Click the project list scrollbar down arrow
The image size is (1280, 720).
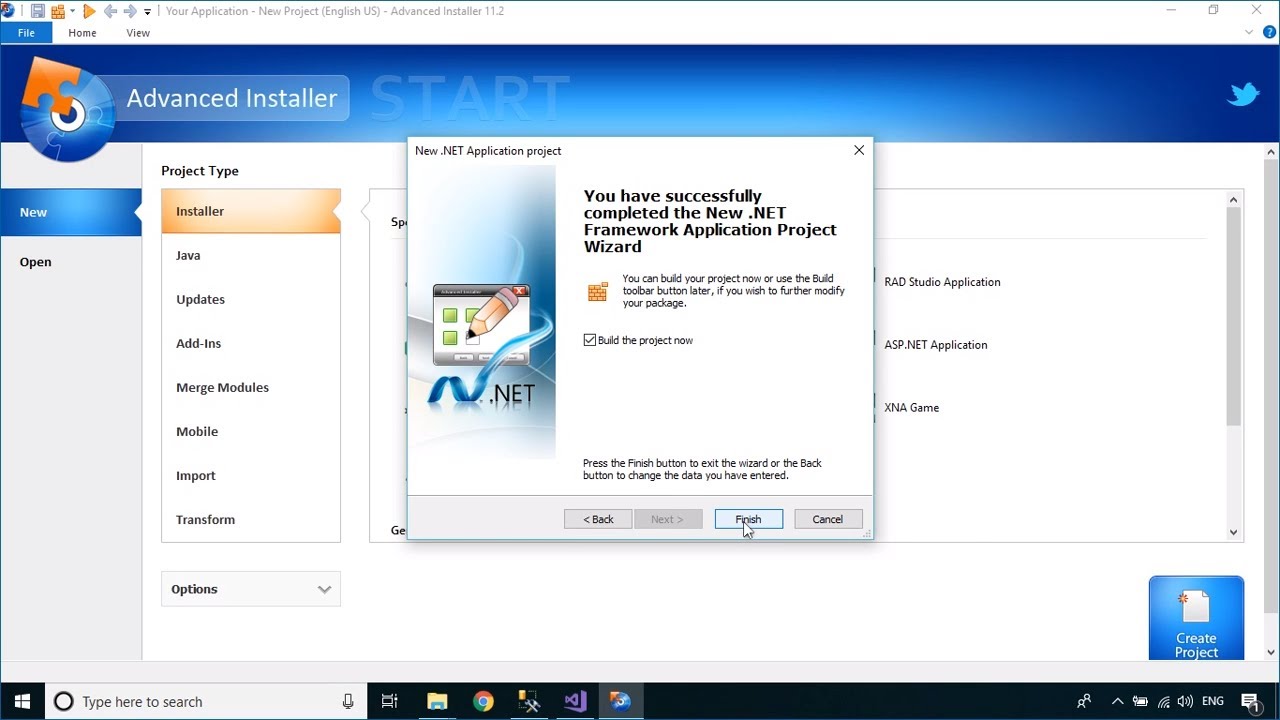point(1233,533)
